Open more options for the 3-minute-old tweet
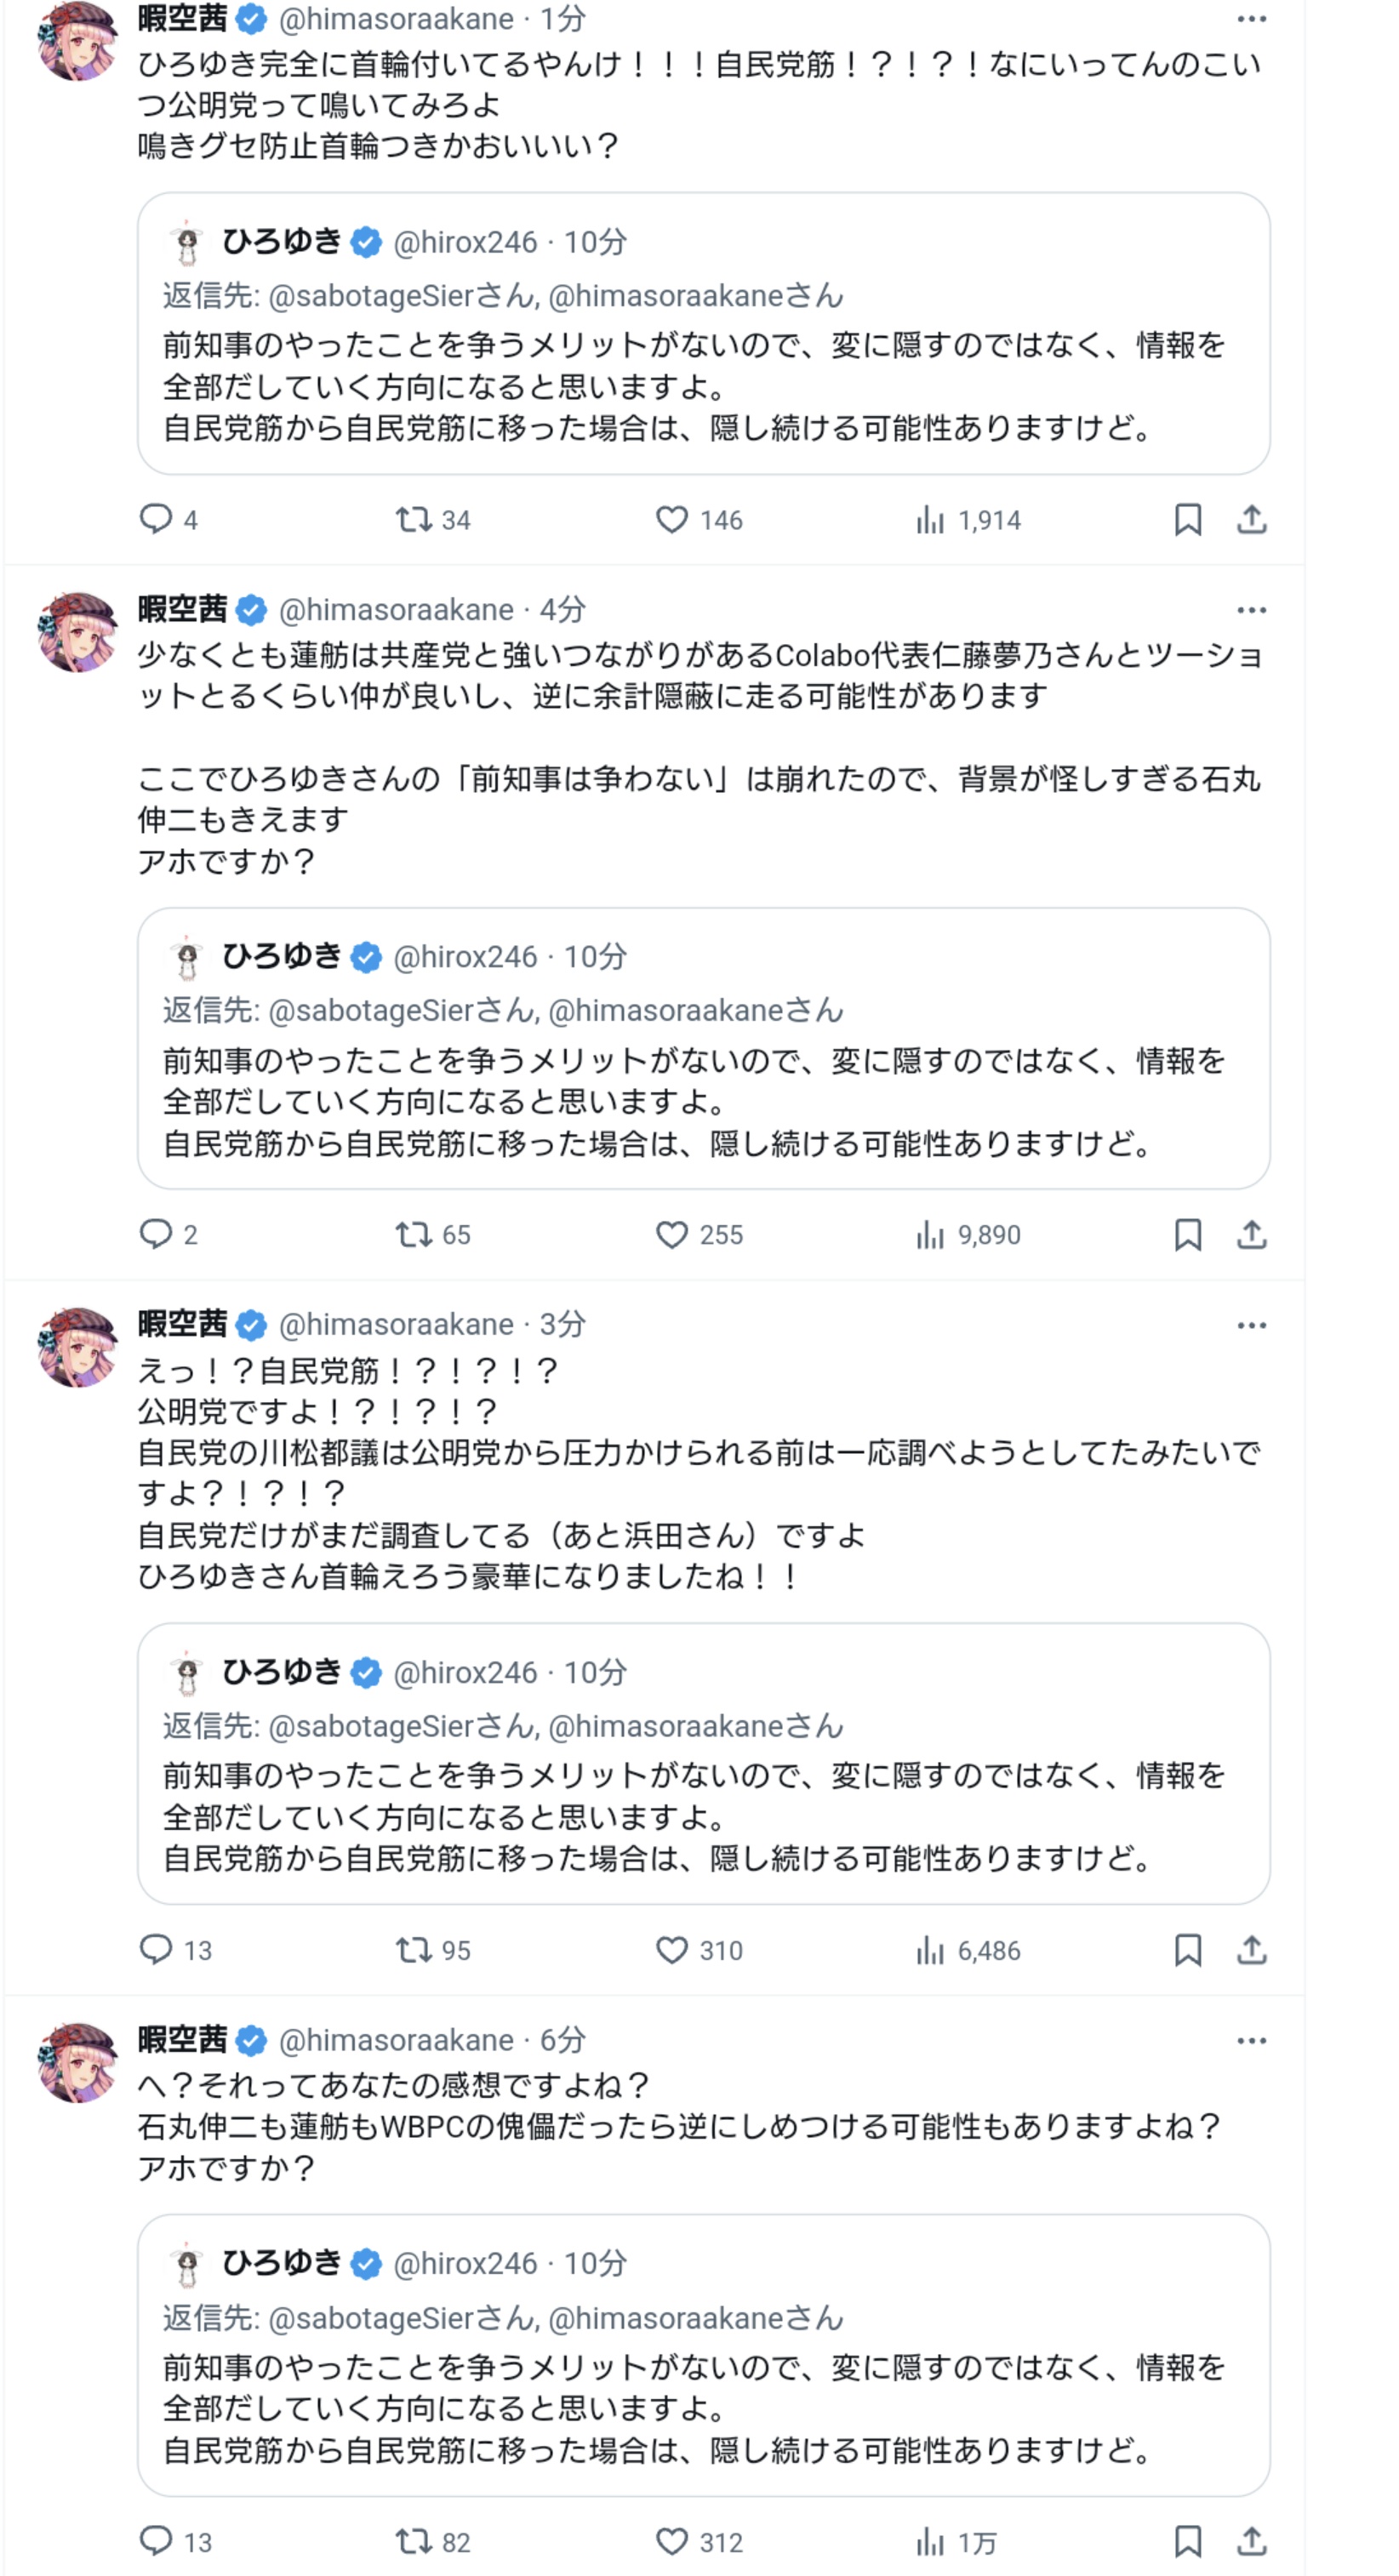1399x2576 pixels. click(x=1251, y=1325)
